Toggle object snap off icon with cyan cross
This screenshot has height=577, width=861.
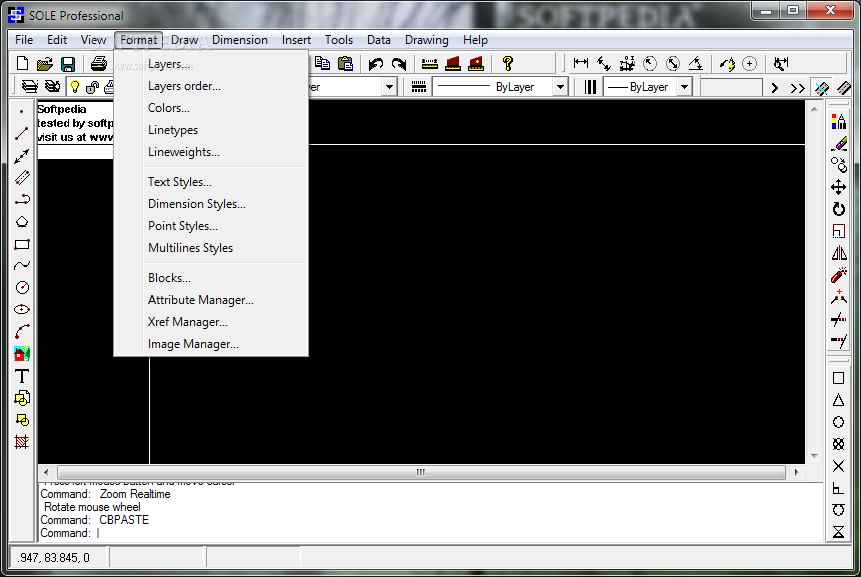pyautogui.click(x=821, y=88)
